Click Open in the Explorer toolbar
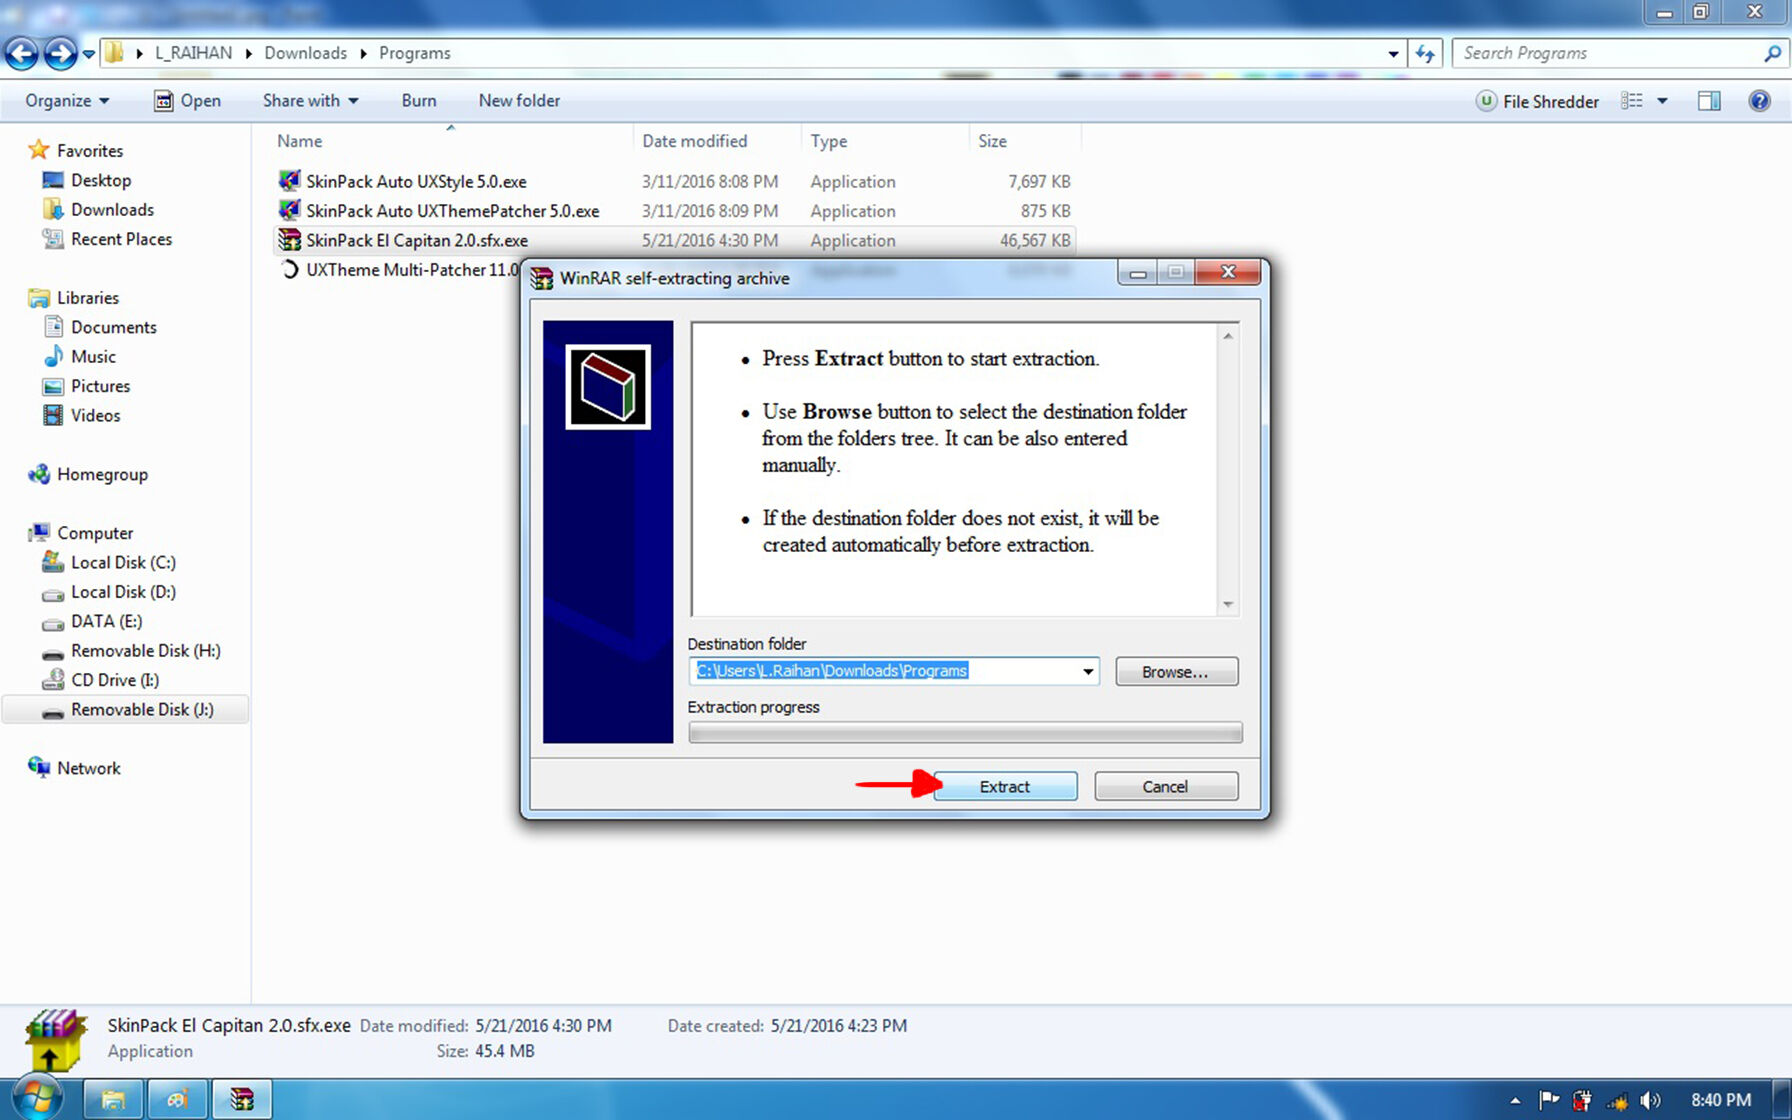 (x=187, y=101)
